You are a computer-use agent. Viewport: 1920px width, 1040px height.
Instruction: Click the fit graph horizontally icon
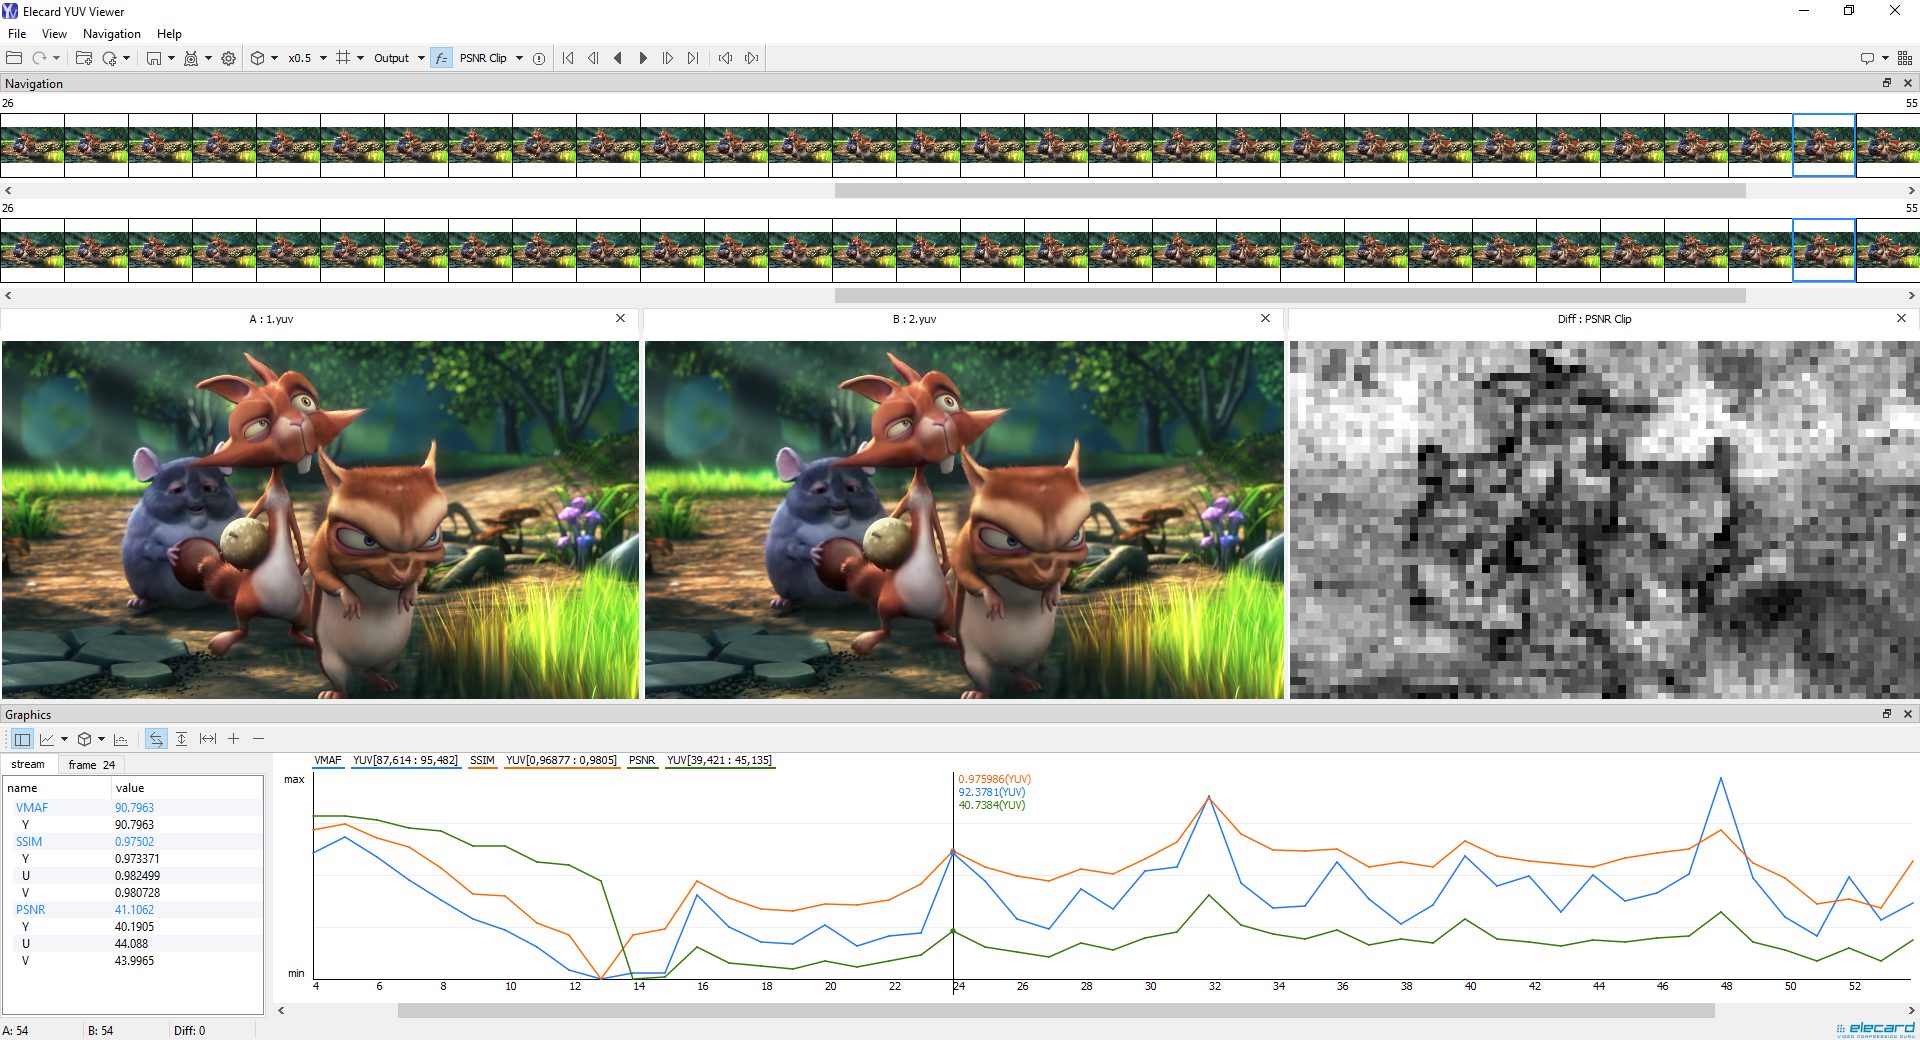208,739
